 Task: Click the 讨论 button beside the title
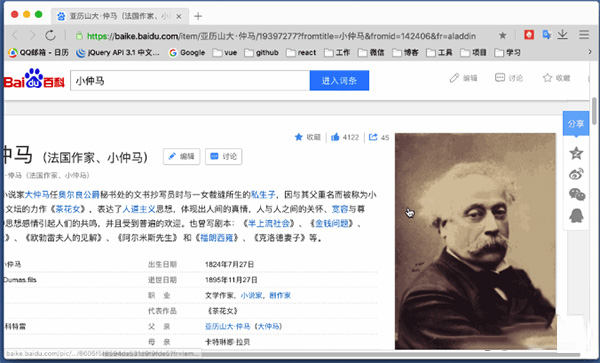click(x=223, y=156)
